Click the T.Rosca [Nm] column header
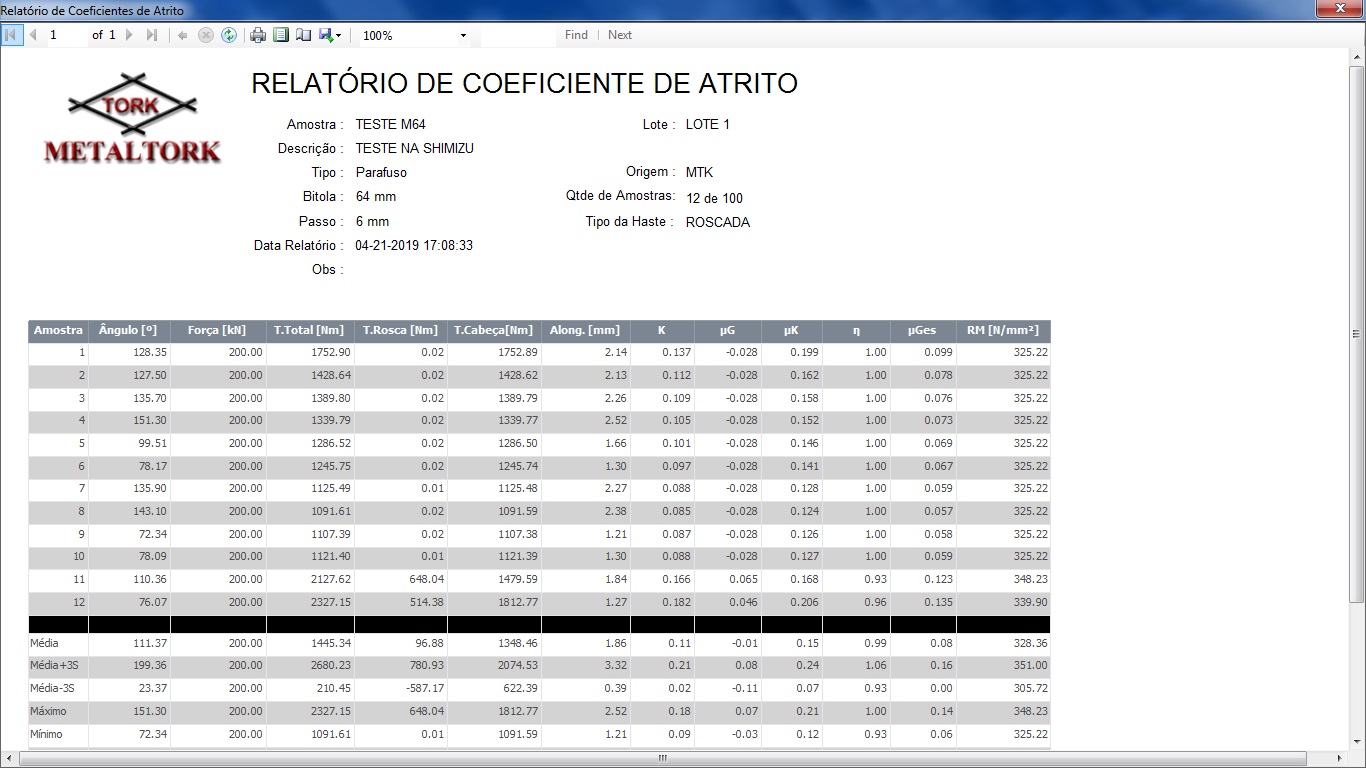The image size is (1366, 768). coord(400,330)
